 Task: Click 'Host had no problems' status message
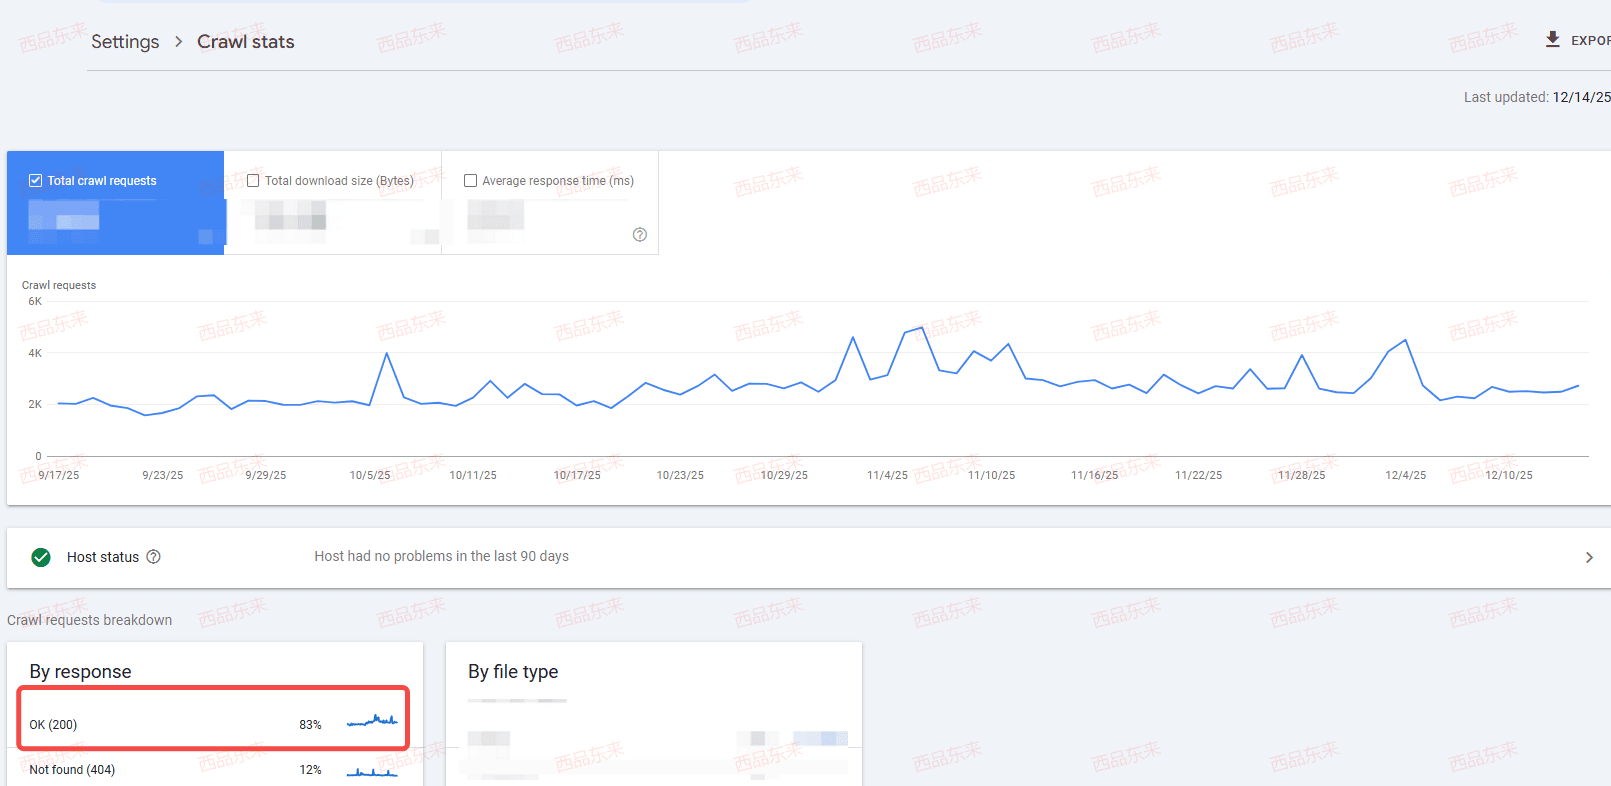tap(441, 556)
